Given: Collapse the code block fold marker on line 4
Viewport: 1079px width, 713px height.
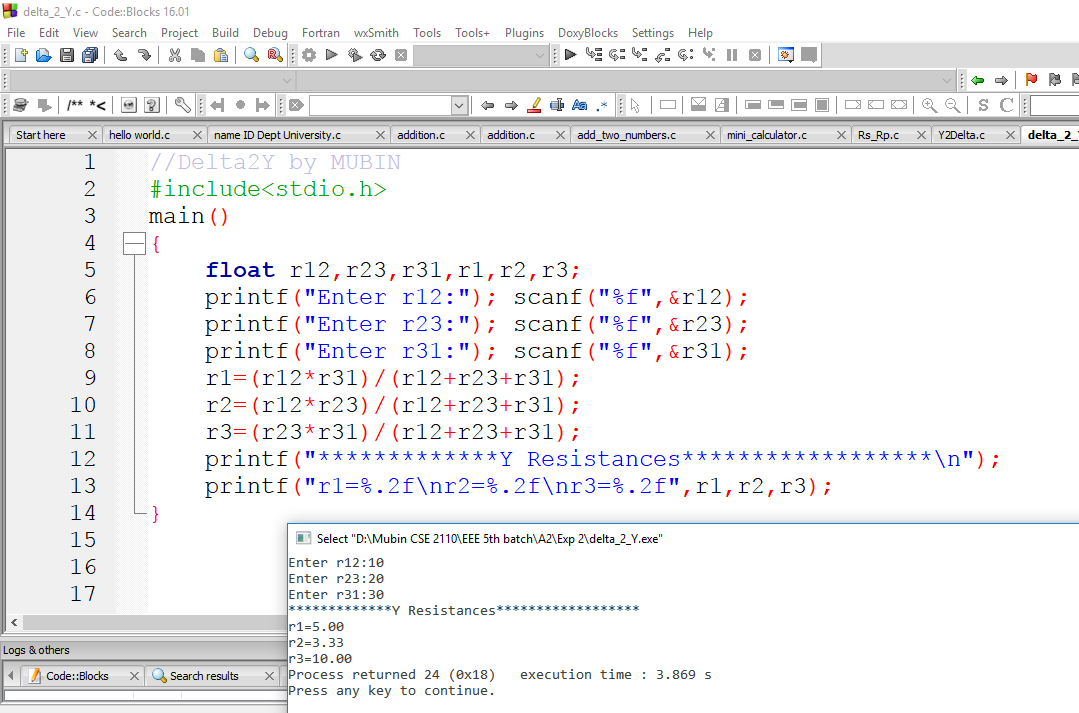Looking at the screenshot, I should coord(134,242).
